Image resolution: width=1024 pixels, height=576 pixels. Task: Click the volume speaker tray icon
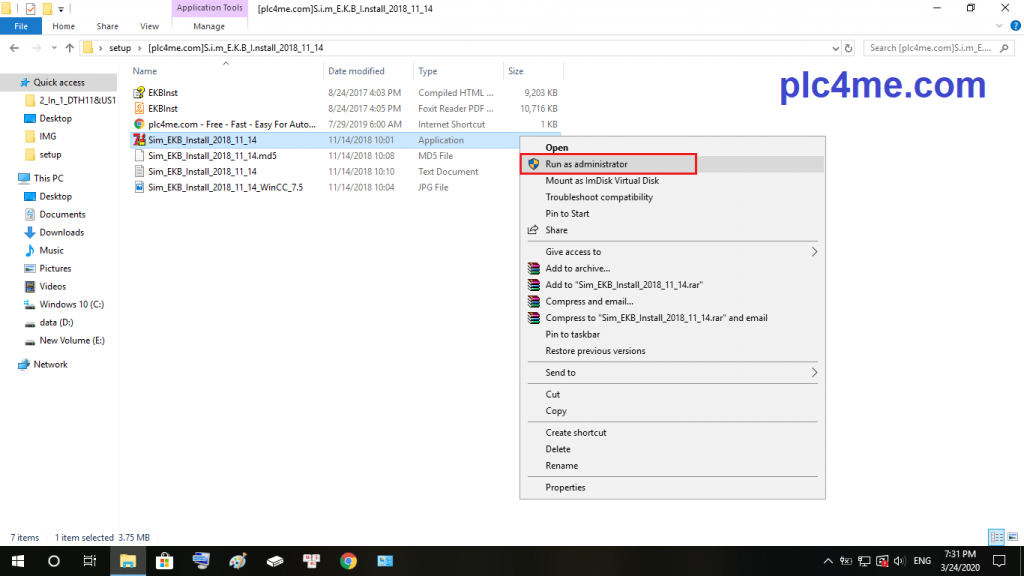point(900,561)
